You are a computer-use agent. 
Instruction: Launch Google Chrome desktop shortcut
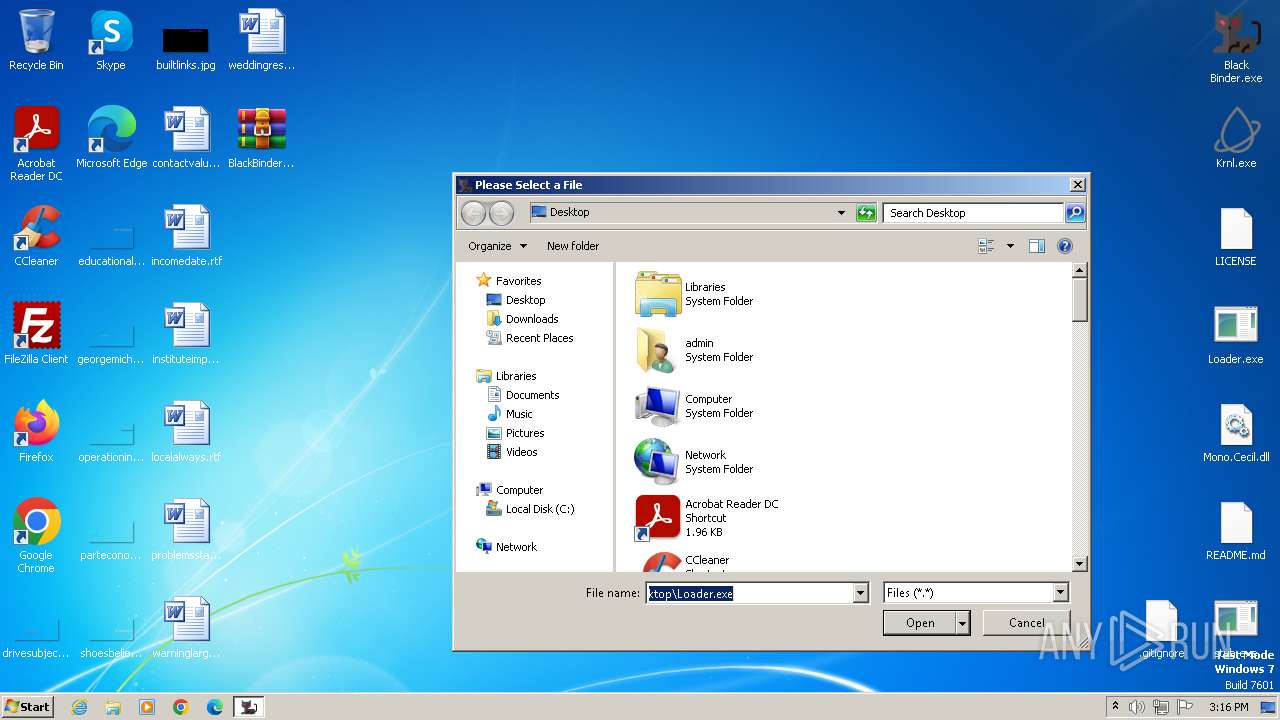coord(36,536)
